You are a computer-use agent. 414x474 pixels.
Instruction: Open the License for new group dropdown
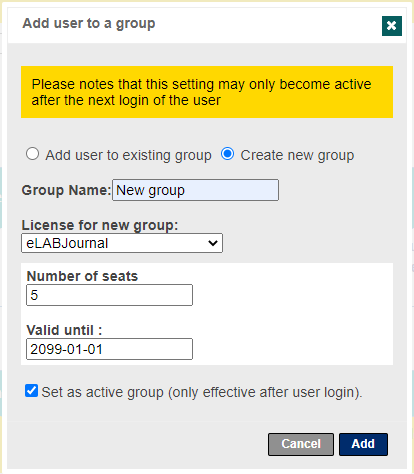(x=122, y=243)
